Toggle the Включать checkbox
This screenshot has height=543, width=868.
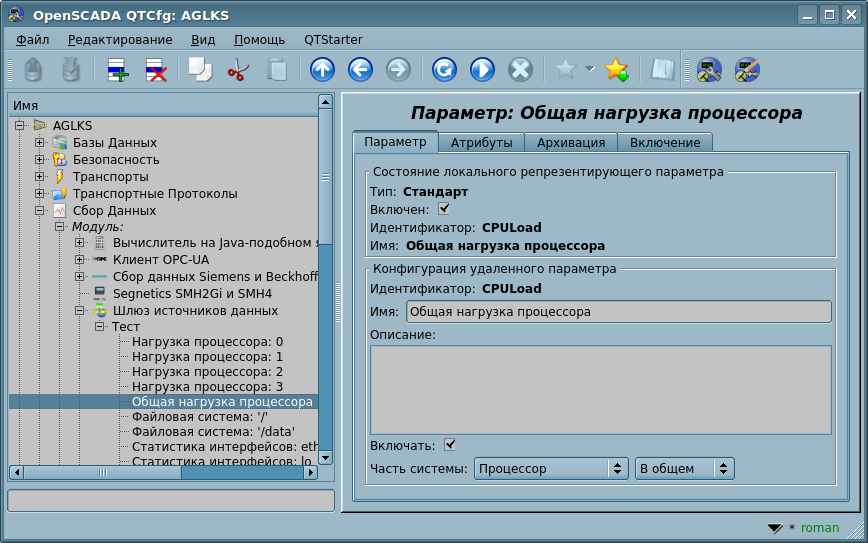(x=450, y=444)
